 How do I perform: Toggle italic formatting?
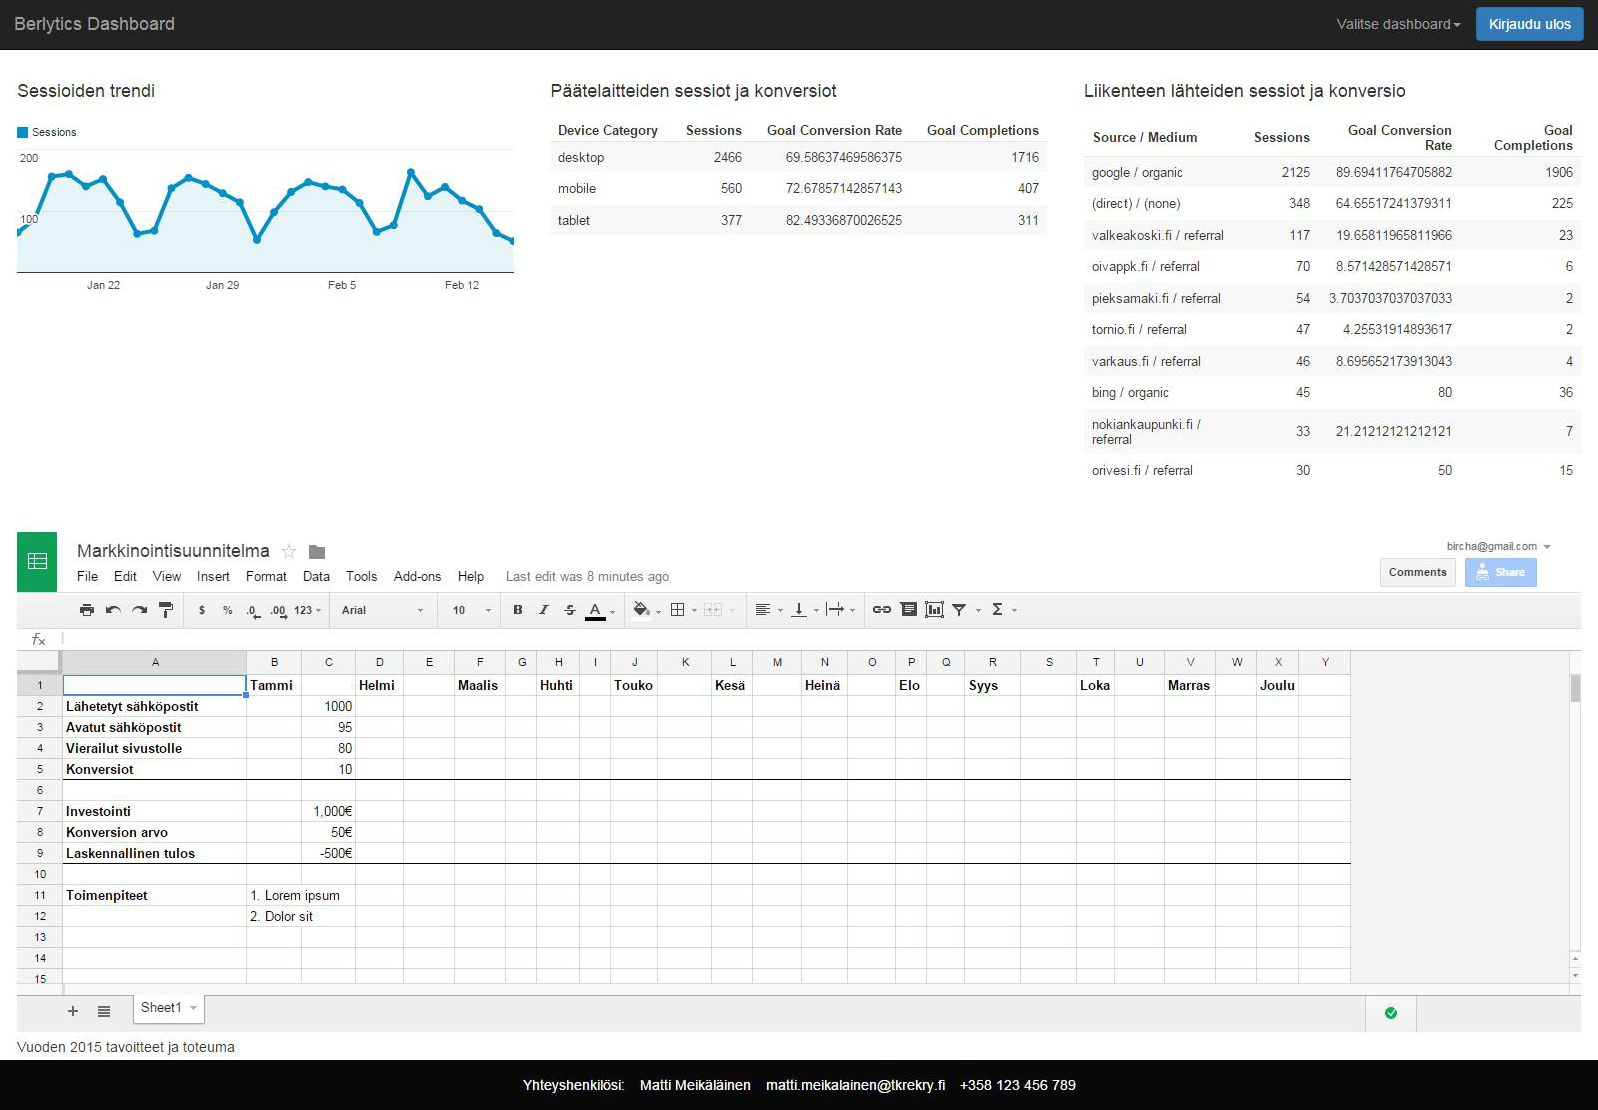click(x=544, y=610)
